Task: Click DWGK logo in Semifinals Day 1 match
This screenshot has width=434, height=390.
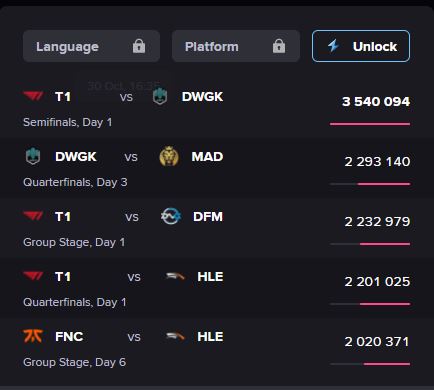Action: (160, 96)
